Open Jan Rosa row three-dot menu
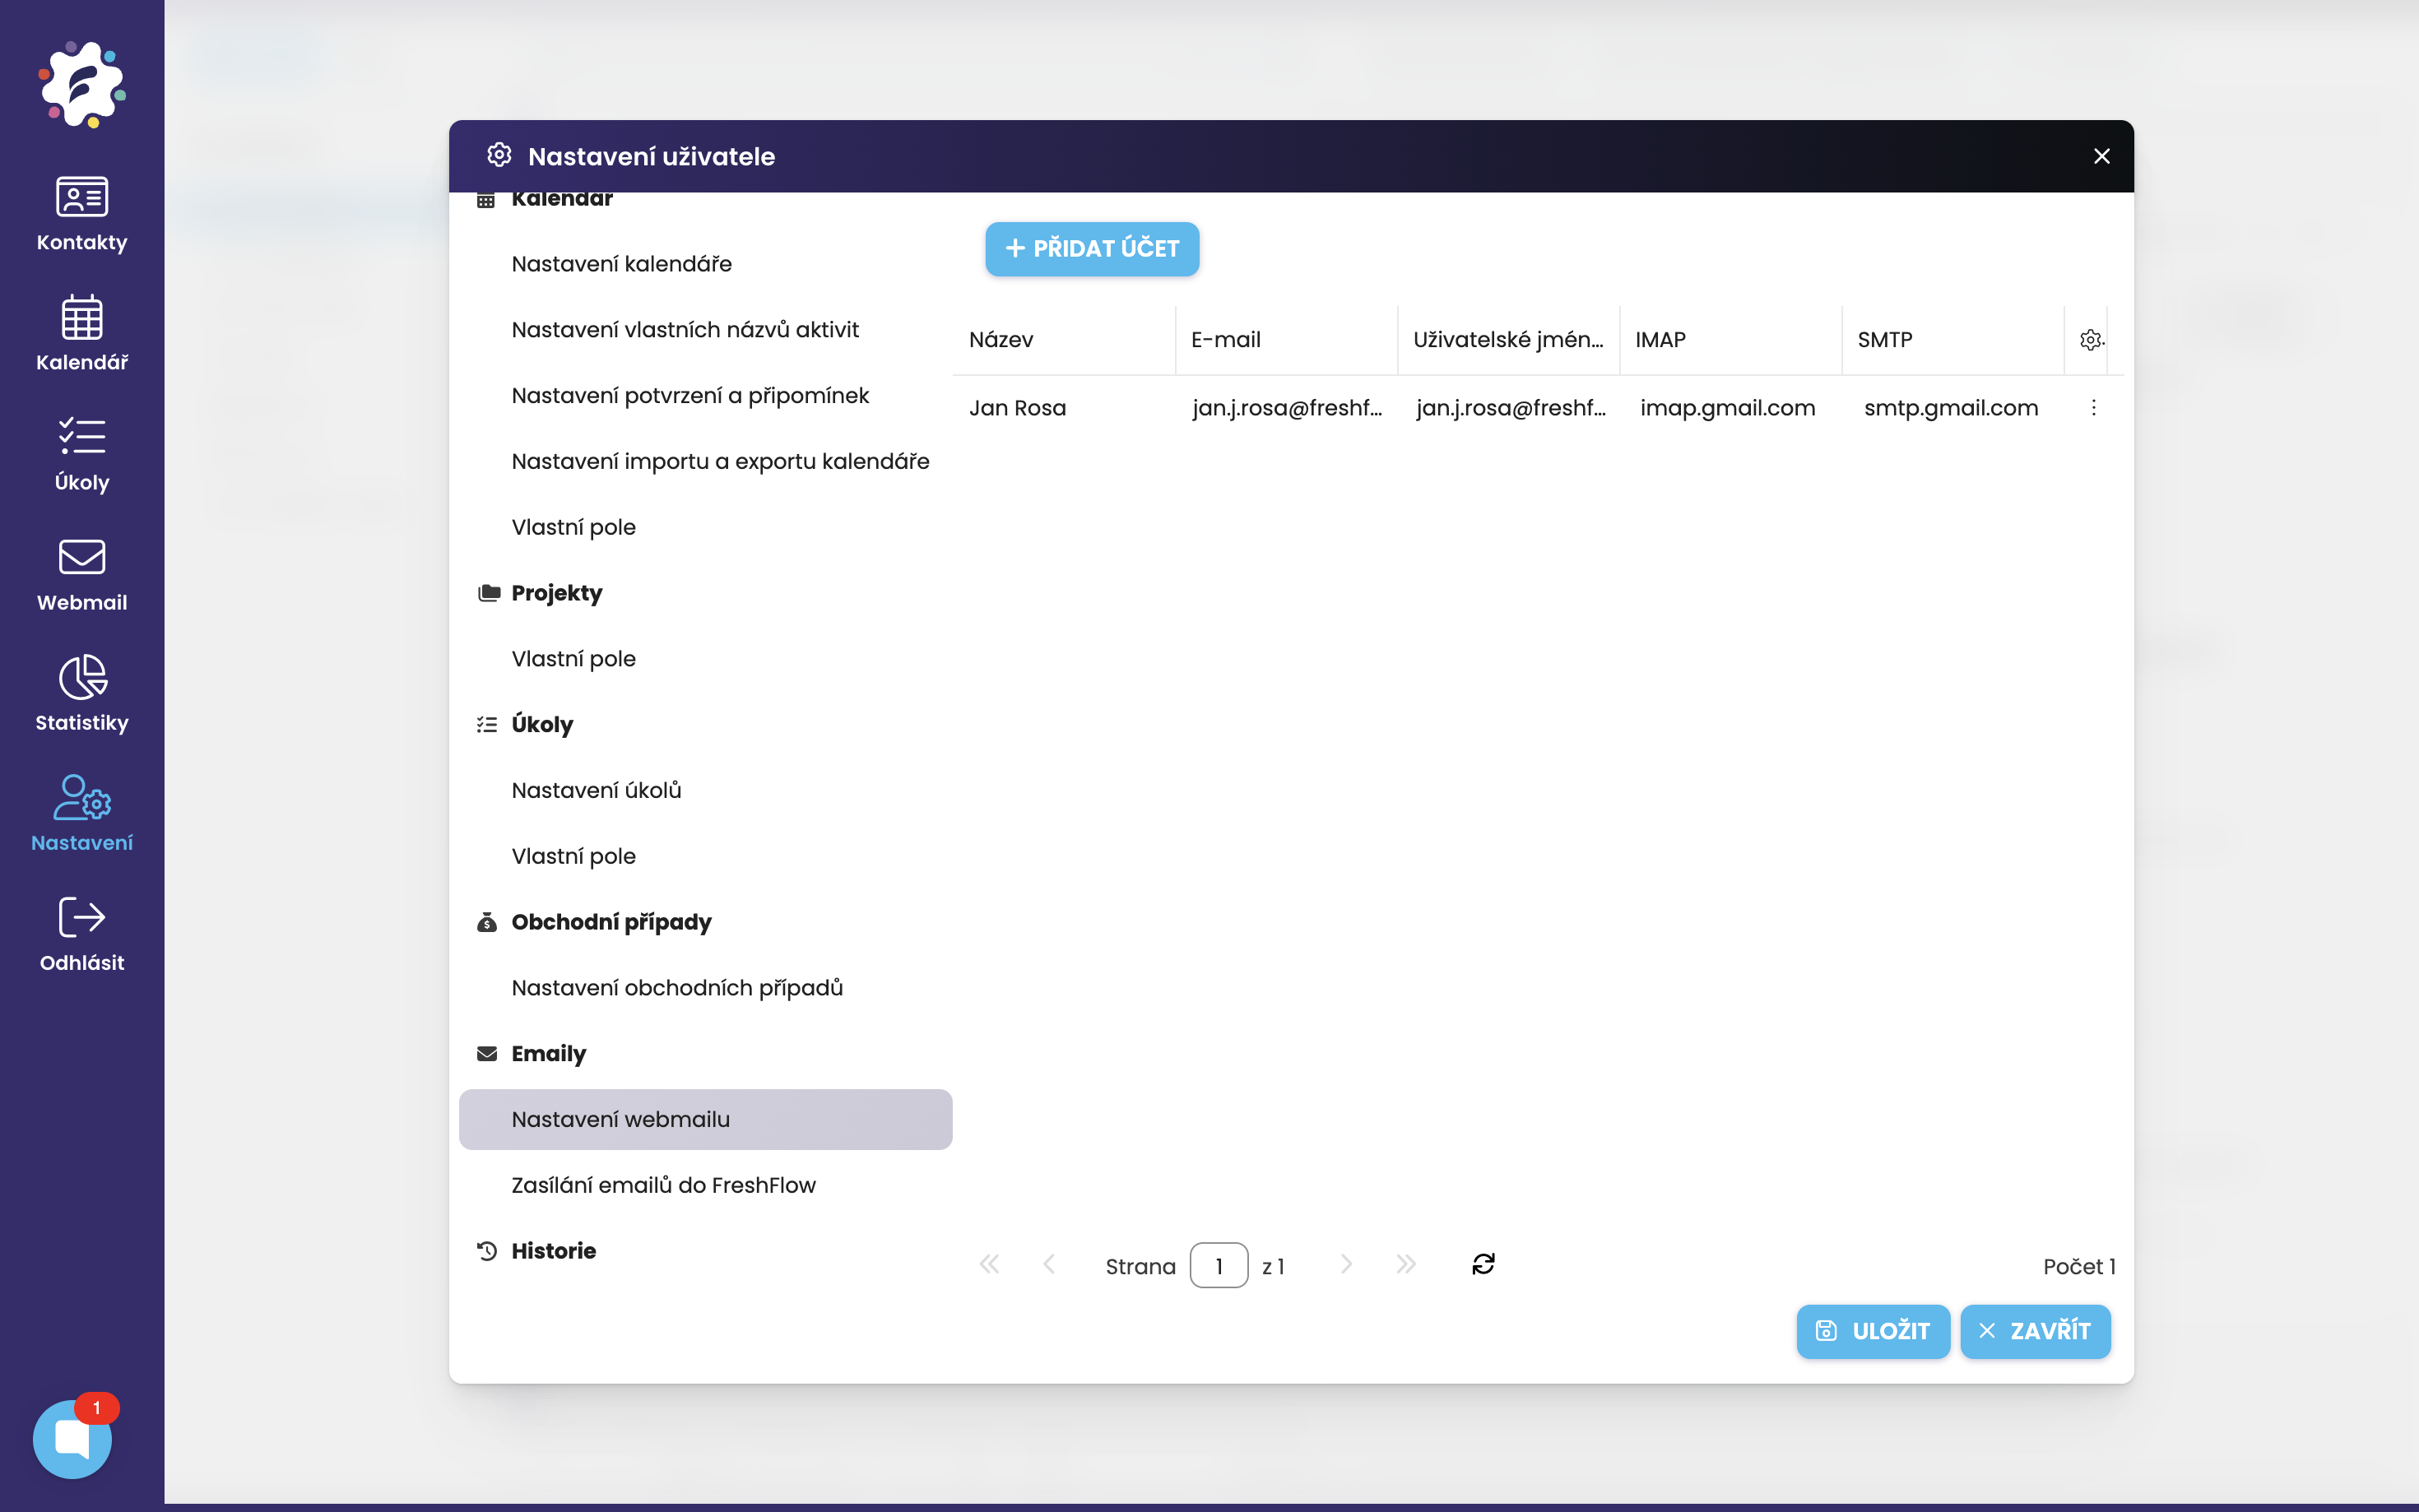 point(2093,408)
